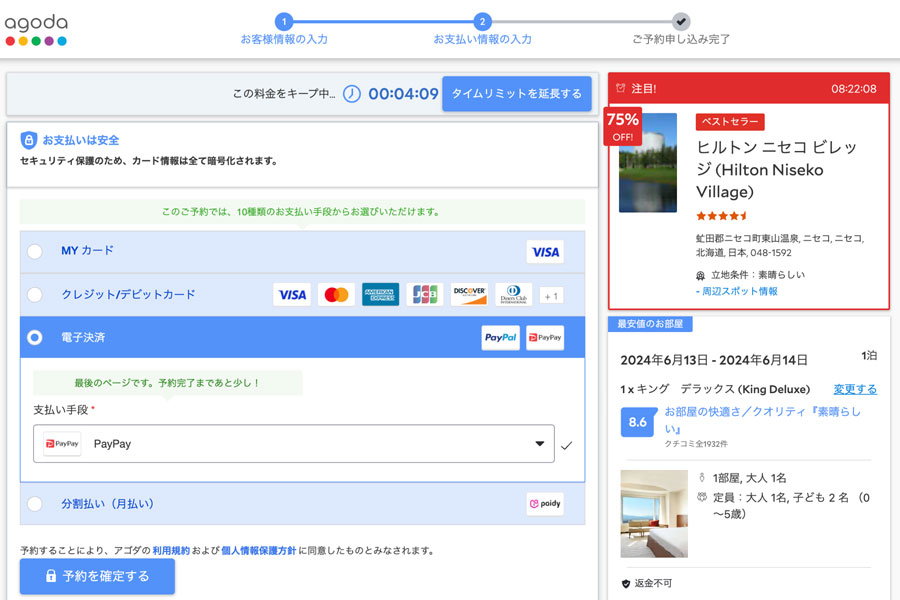This screenshot has width=900, height=600.
Task: Click the 返金不可 text
Action: pos(653,584)
